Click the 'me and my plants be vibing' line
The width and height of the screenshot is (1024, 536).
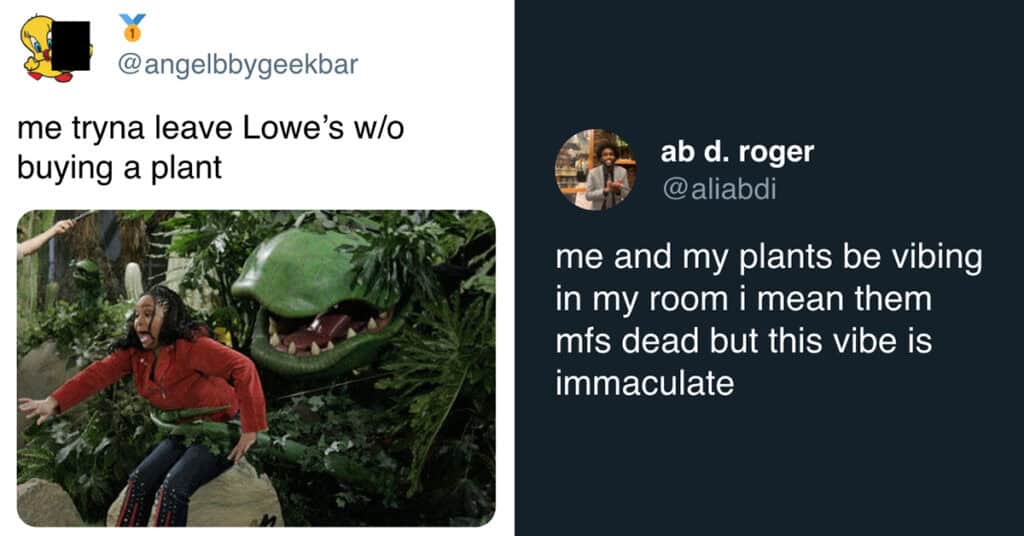click(769, 258)
